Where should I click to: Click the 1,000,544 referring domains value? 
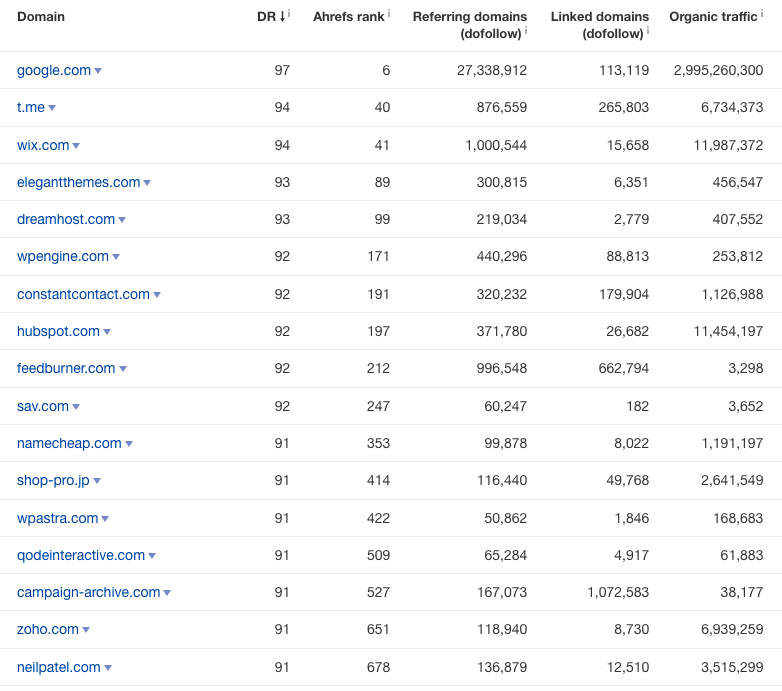coord(496,145)
